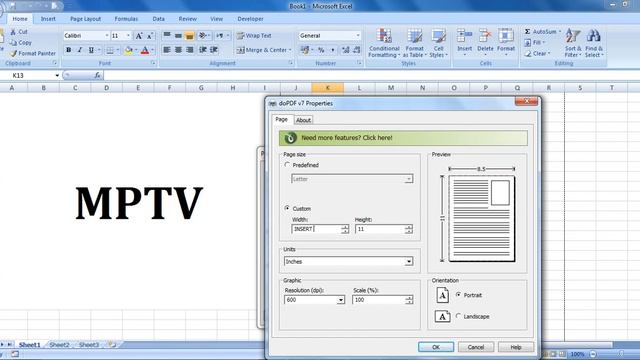The height and width of the screenshot is (360, 640).
Task: Expand the disabled Letter page size dropdown
Action: coord(408,179)
